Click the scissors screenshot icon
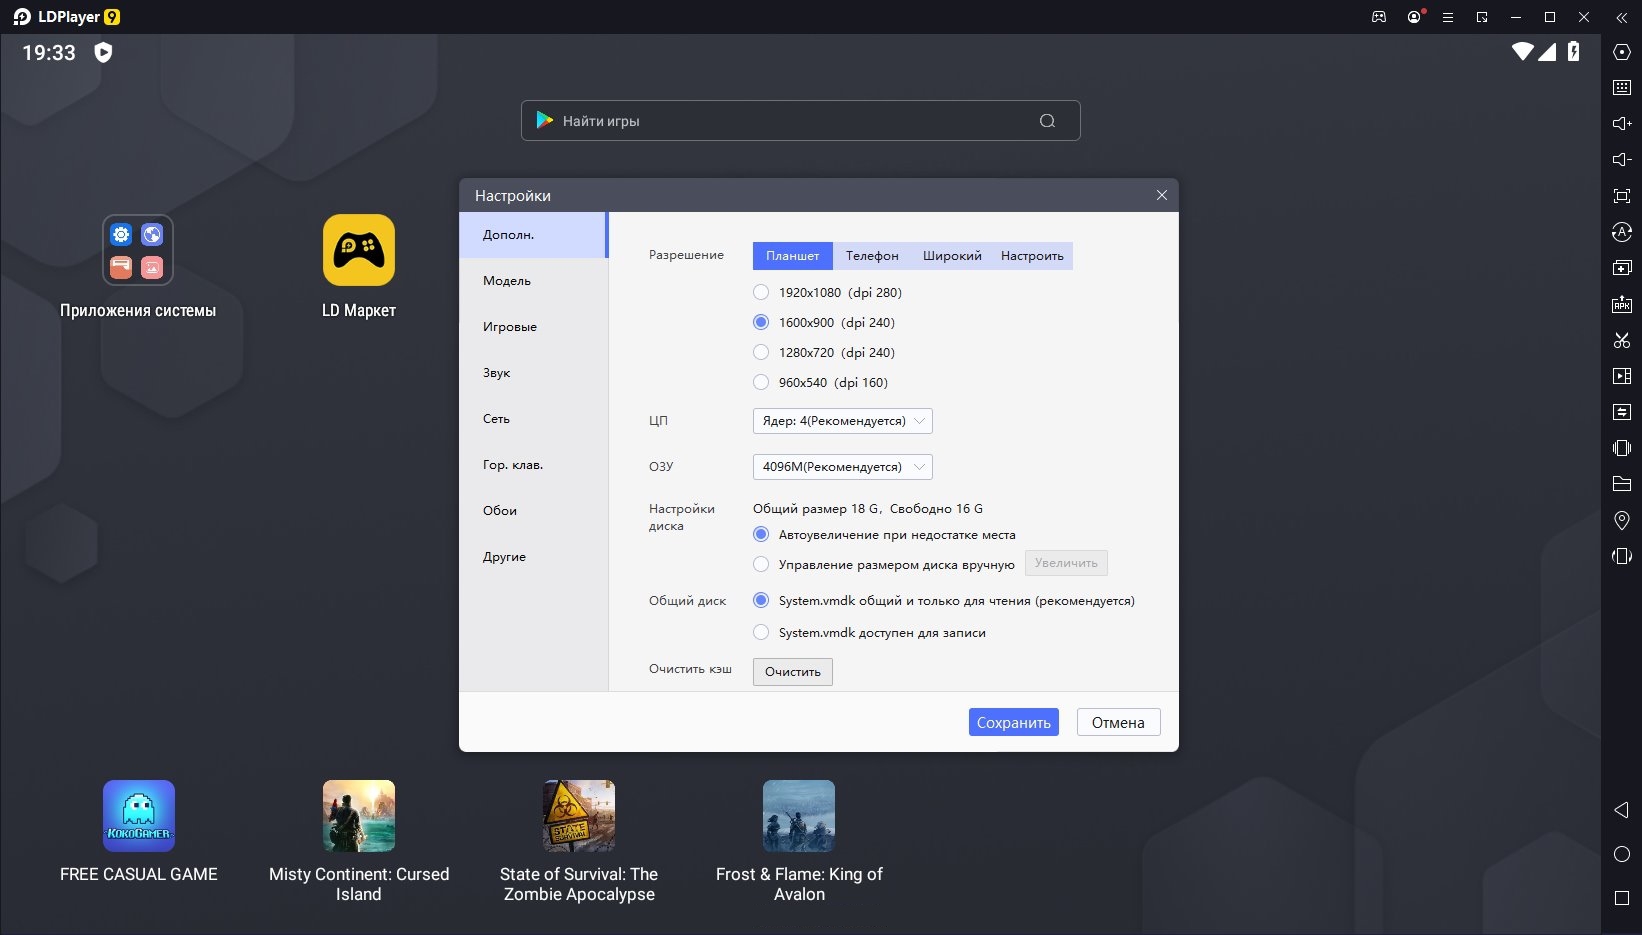The width and height of the screenshot is (1642, 935). (x=1622, y=340)
